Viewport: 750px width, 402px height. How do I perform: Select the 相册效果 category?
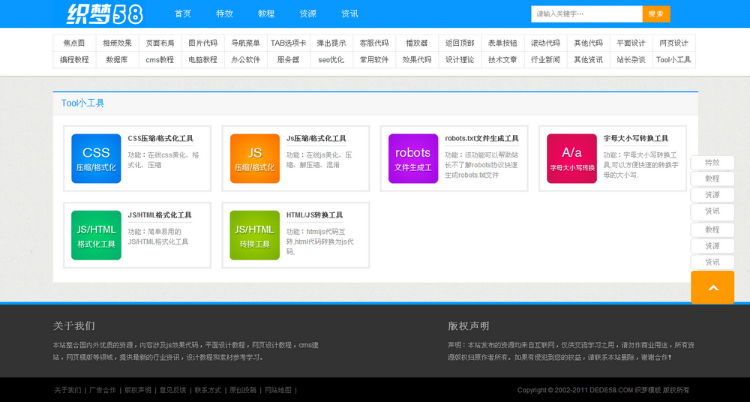click(117, 43)
